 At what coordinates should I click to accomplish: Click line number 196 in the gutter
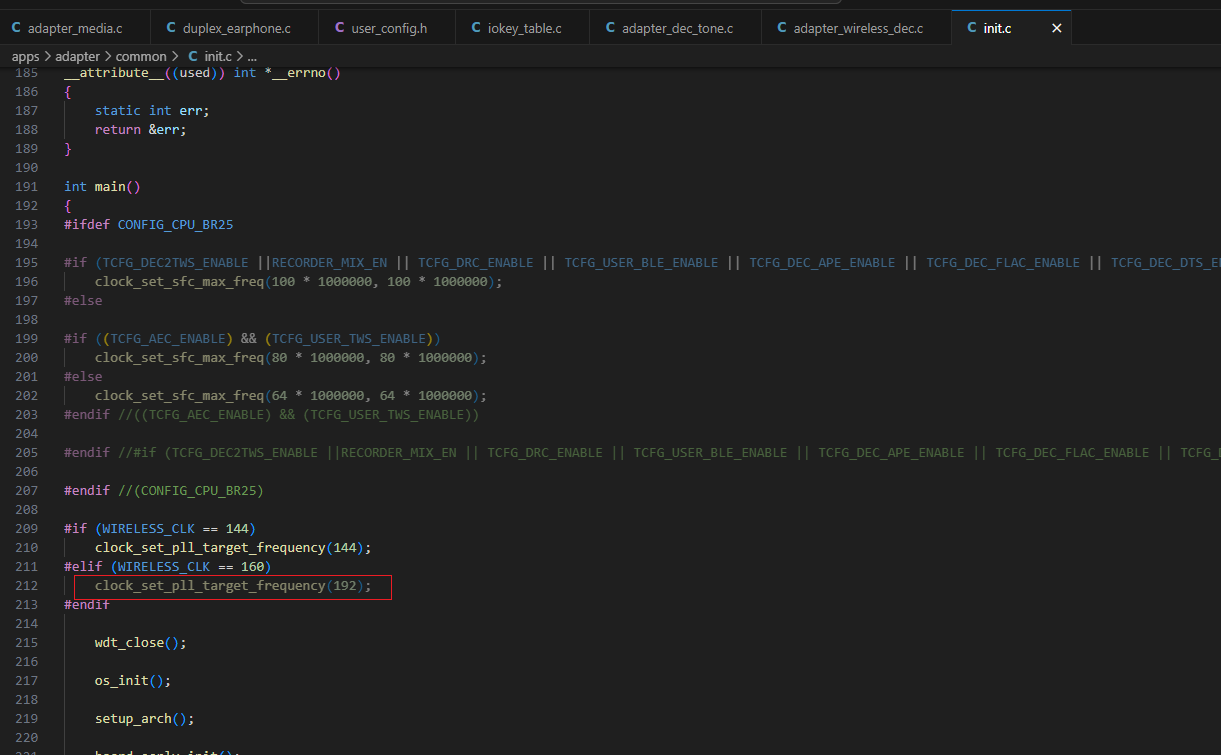tap(27, 281)
